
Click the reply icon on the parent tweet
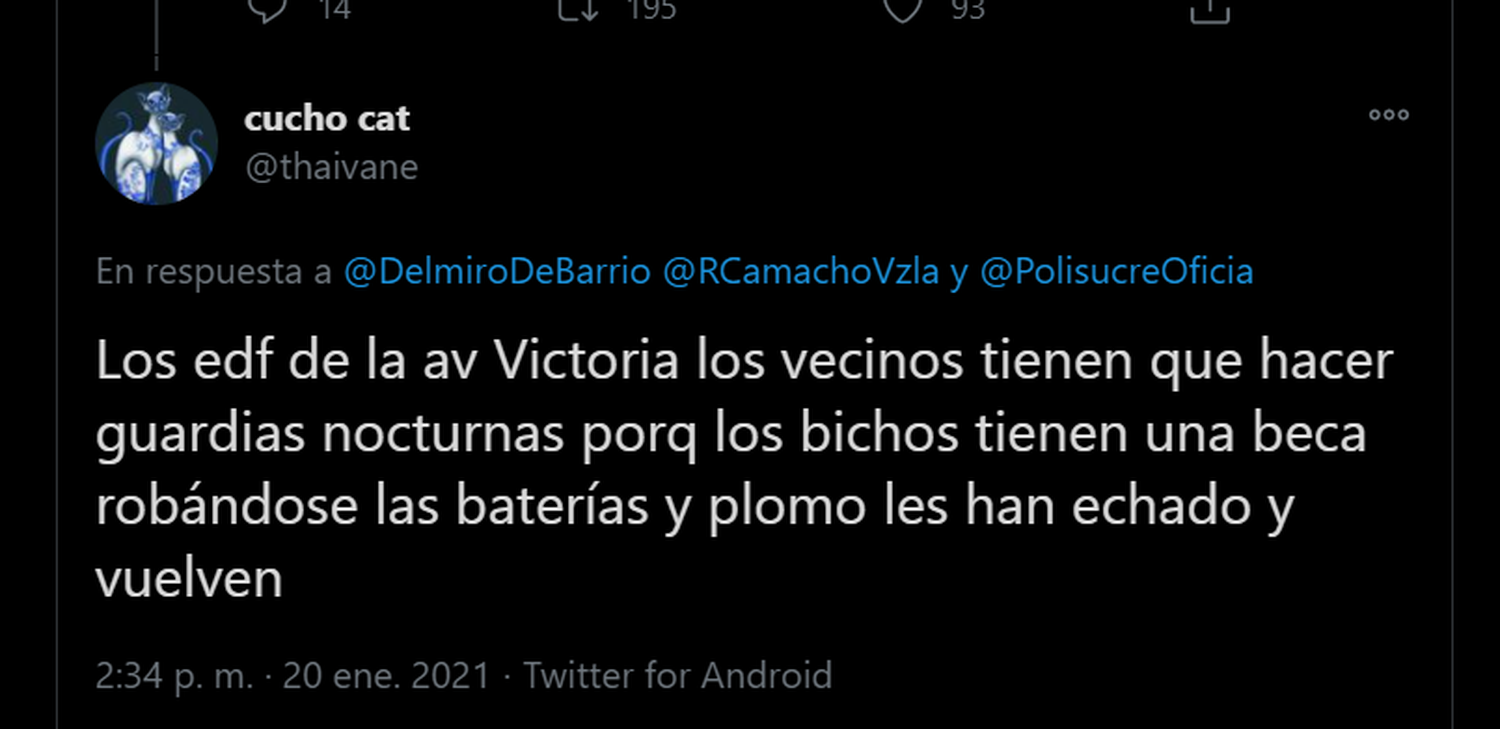tap(267, 9)
